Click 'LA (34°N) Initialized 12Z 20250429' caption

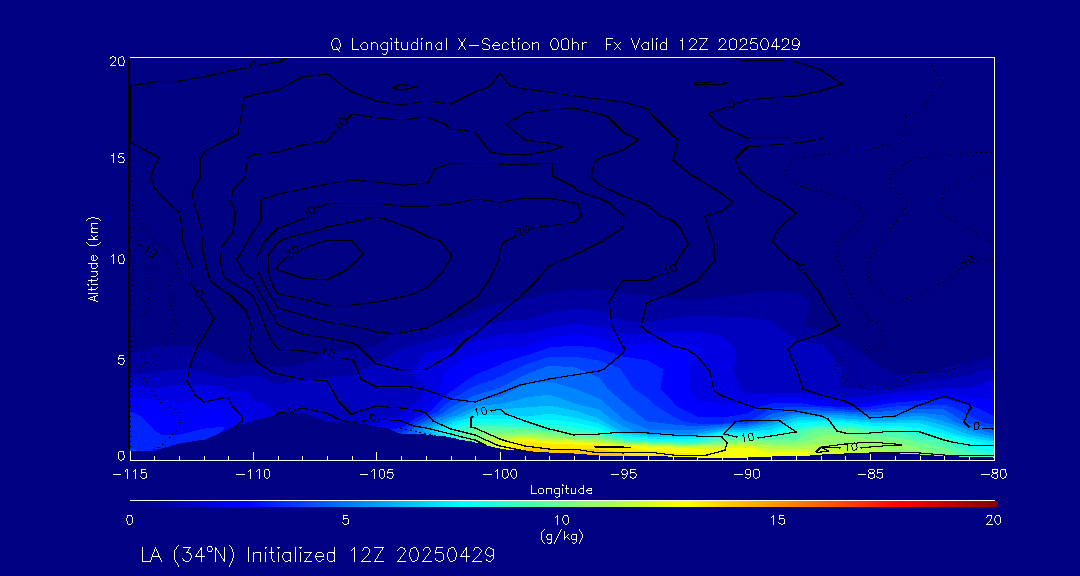318,555
